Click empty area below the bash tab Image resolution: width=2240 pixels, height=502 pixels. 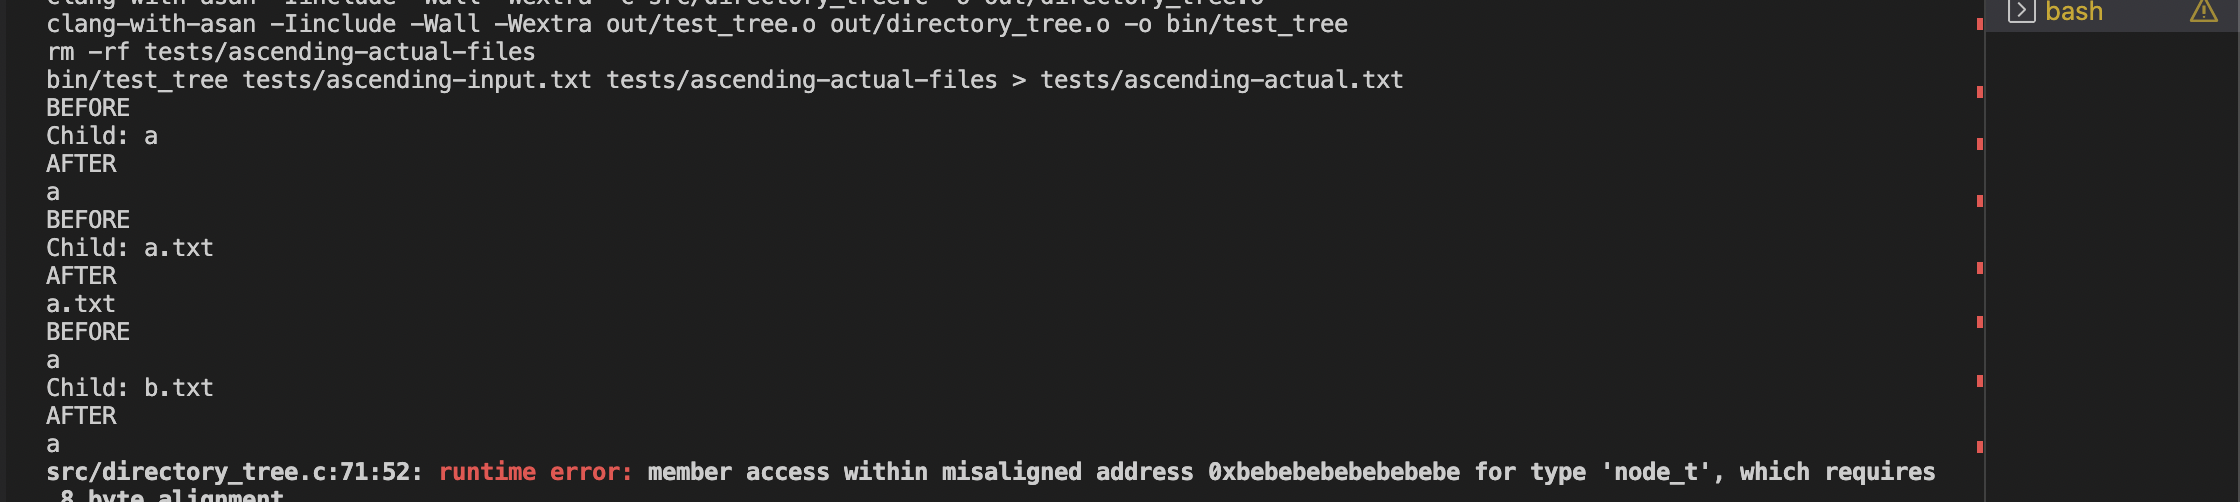2110,250
